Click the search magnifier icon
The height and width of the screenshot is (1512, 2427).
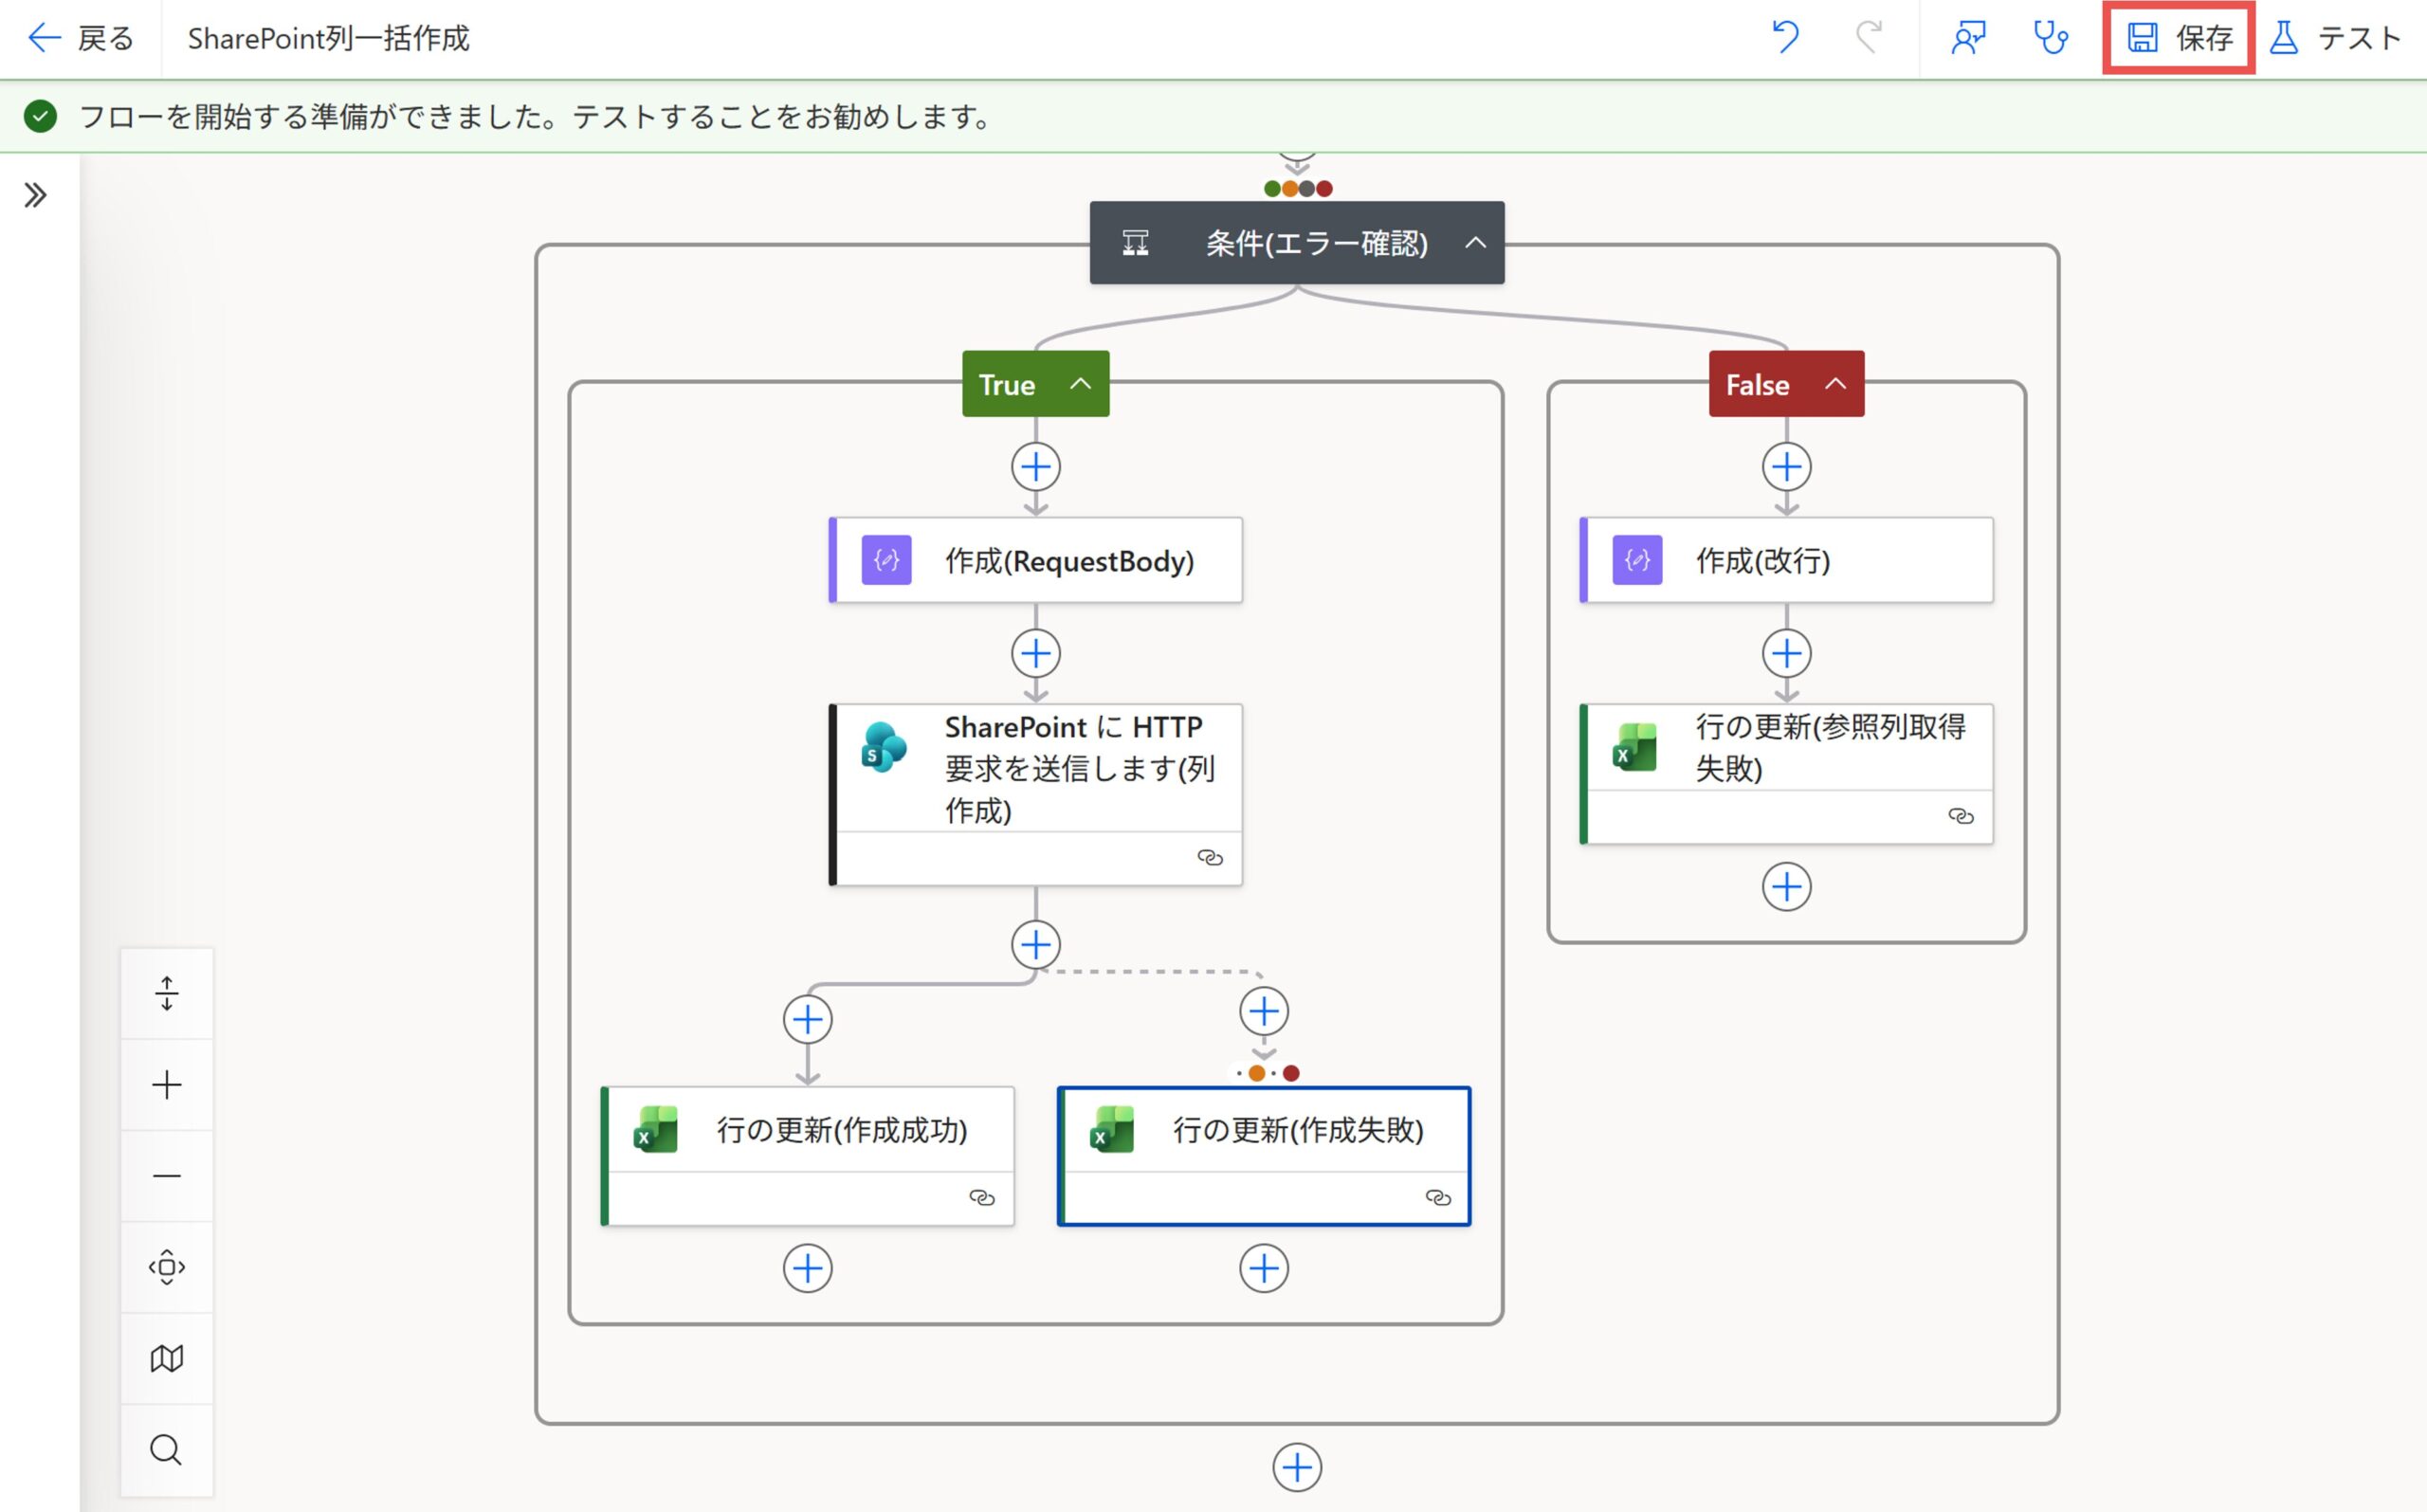(x=167, y=1449)
